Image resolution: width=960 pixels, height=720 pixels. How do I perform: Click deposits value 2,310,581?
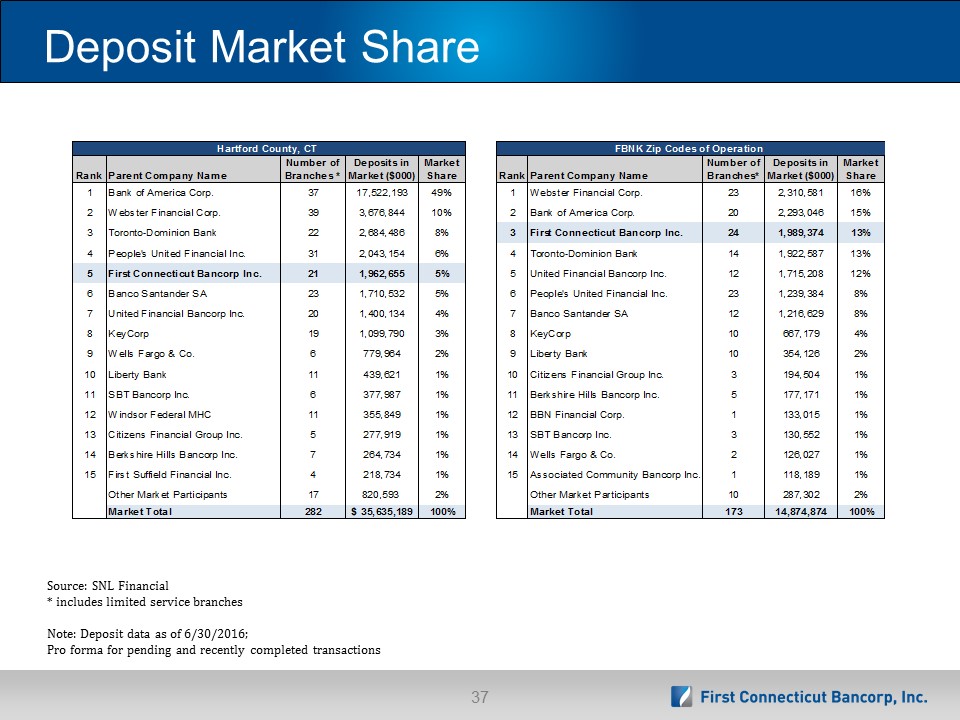pos(800,192)
